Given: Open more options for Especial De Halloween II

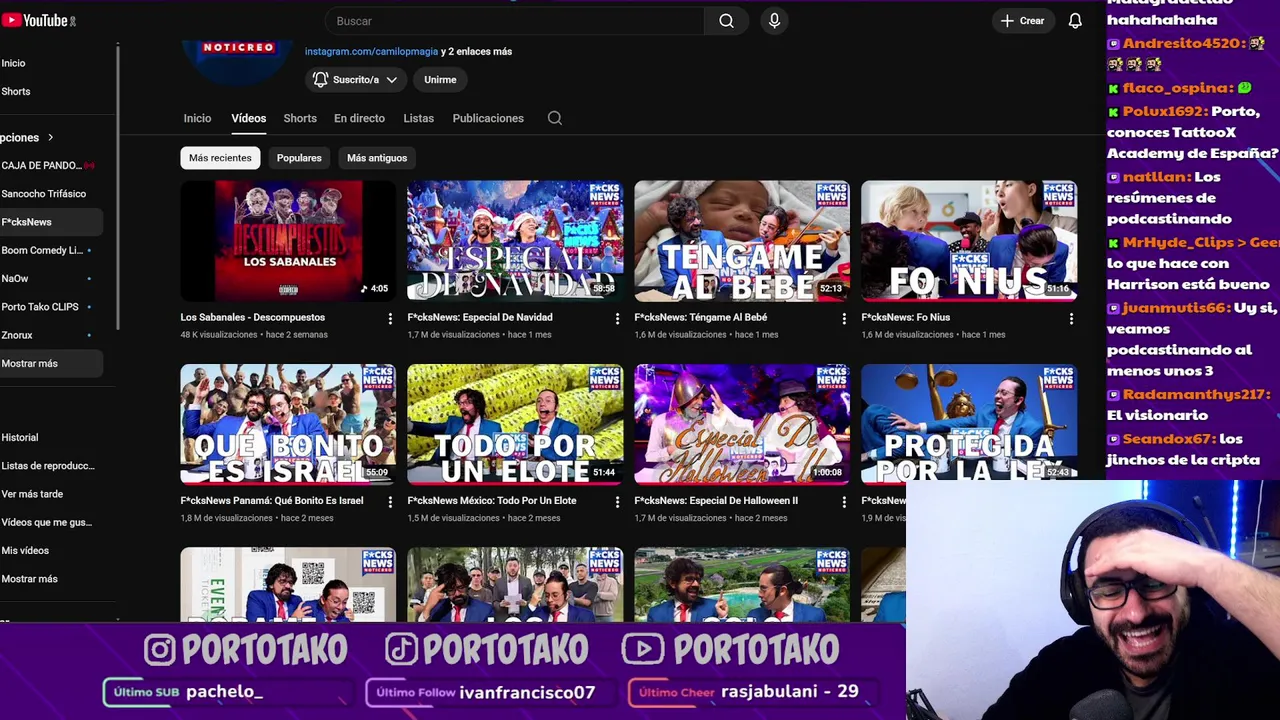Looking at the screenshot, I should [844, 502].
